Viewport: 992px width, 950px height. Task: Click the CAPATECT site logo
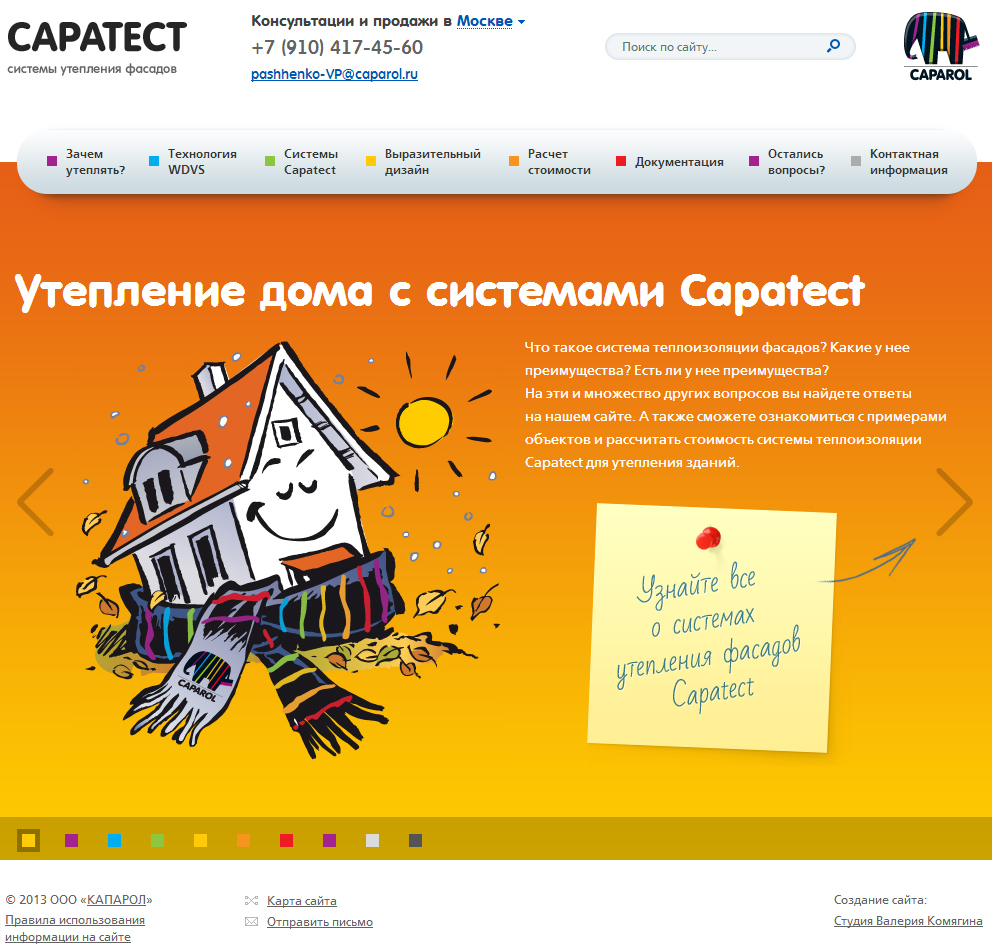pyautogui.click(x=97, y=37)
